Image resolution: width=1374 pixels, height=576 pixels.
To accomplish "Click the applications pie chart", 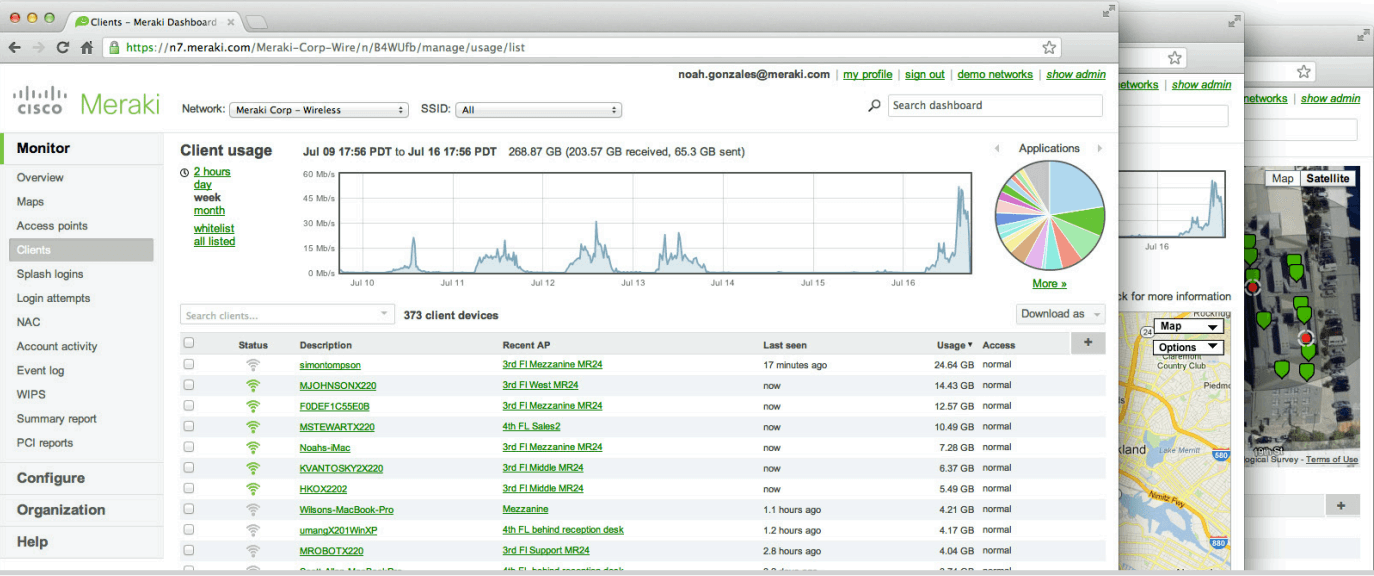I will (x=1049, y=216).
